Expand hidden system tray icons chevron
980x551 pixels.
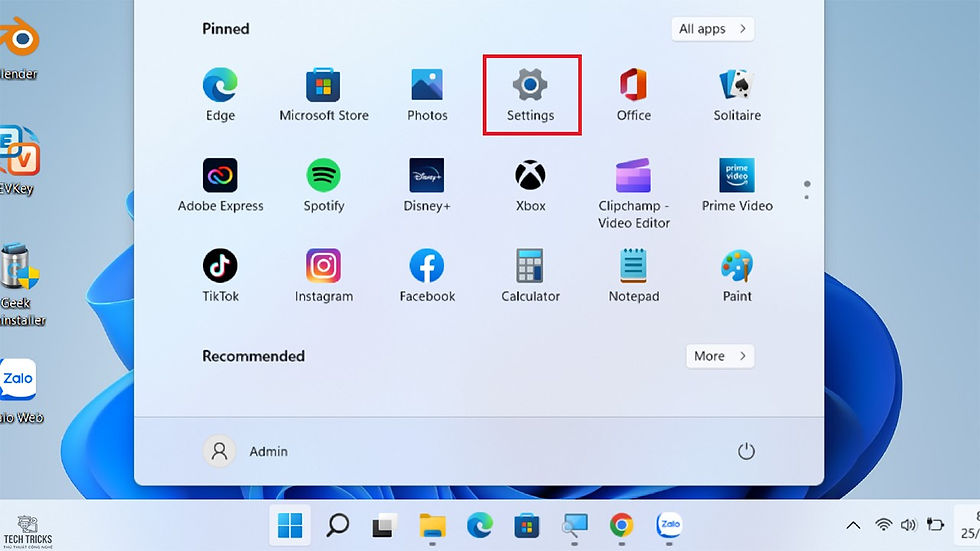pyautogui.click(x=853, y=525)
